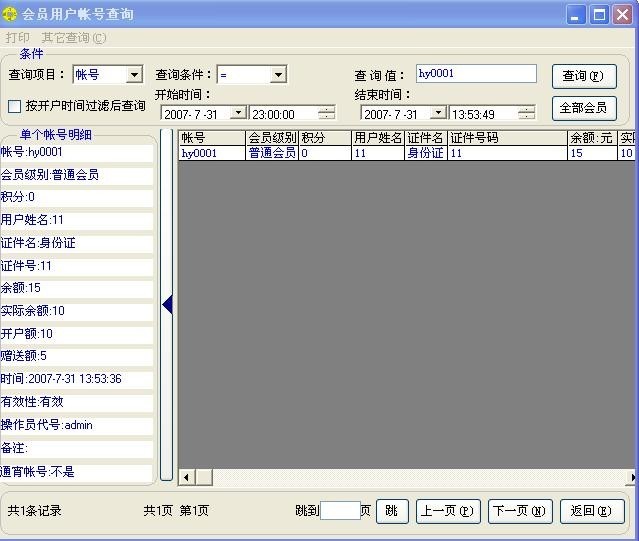Click the detail line 证件号:11

[x=76, y=266]
